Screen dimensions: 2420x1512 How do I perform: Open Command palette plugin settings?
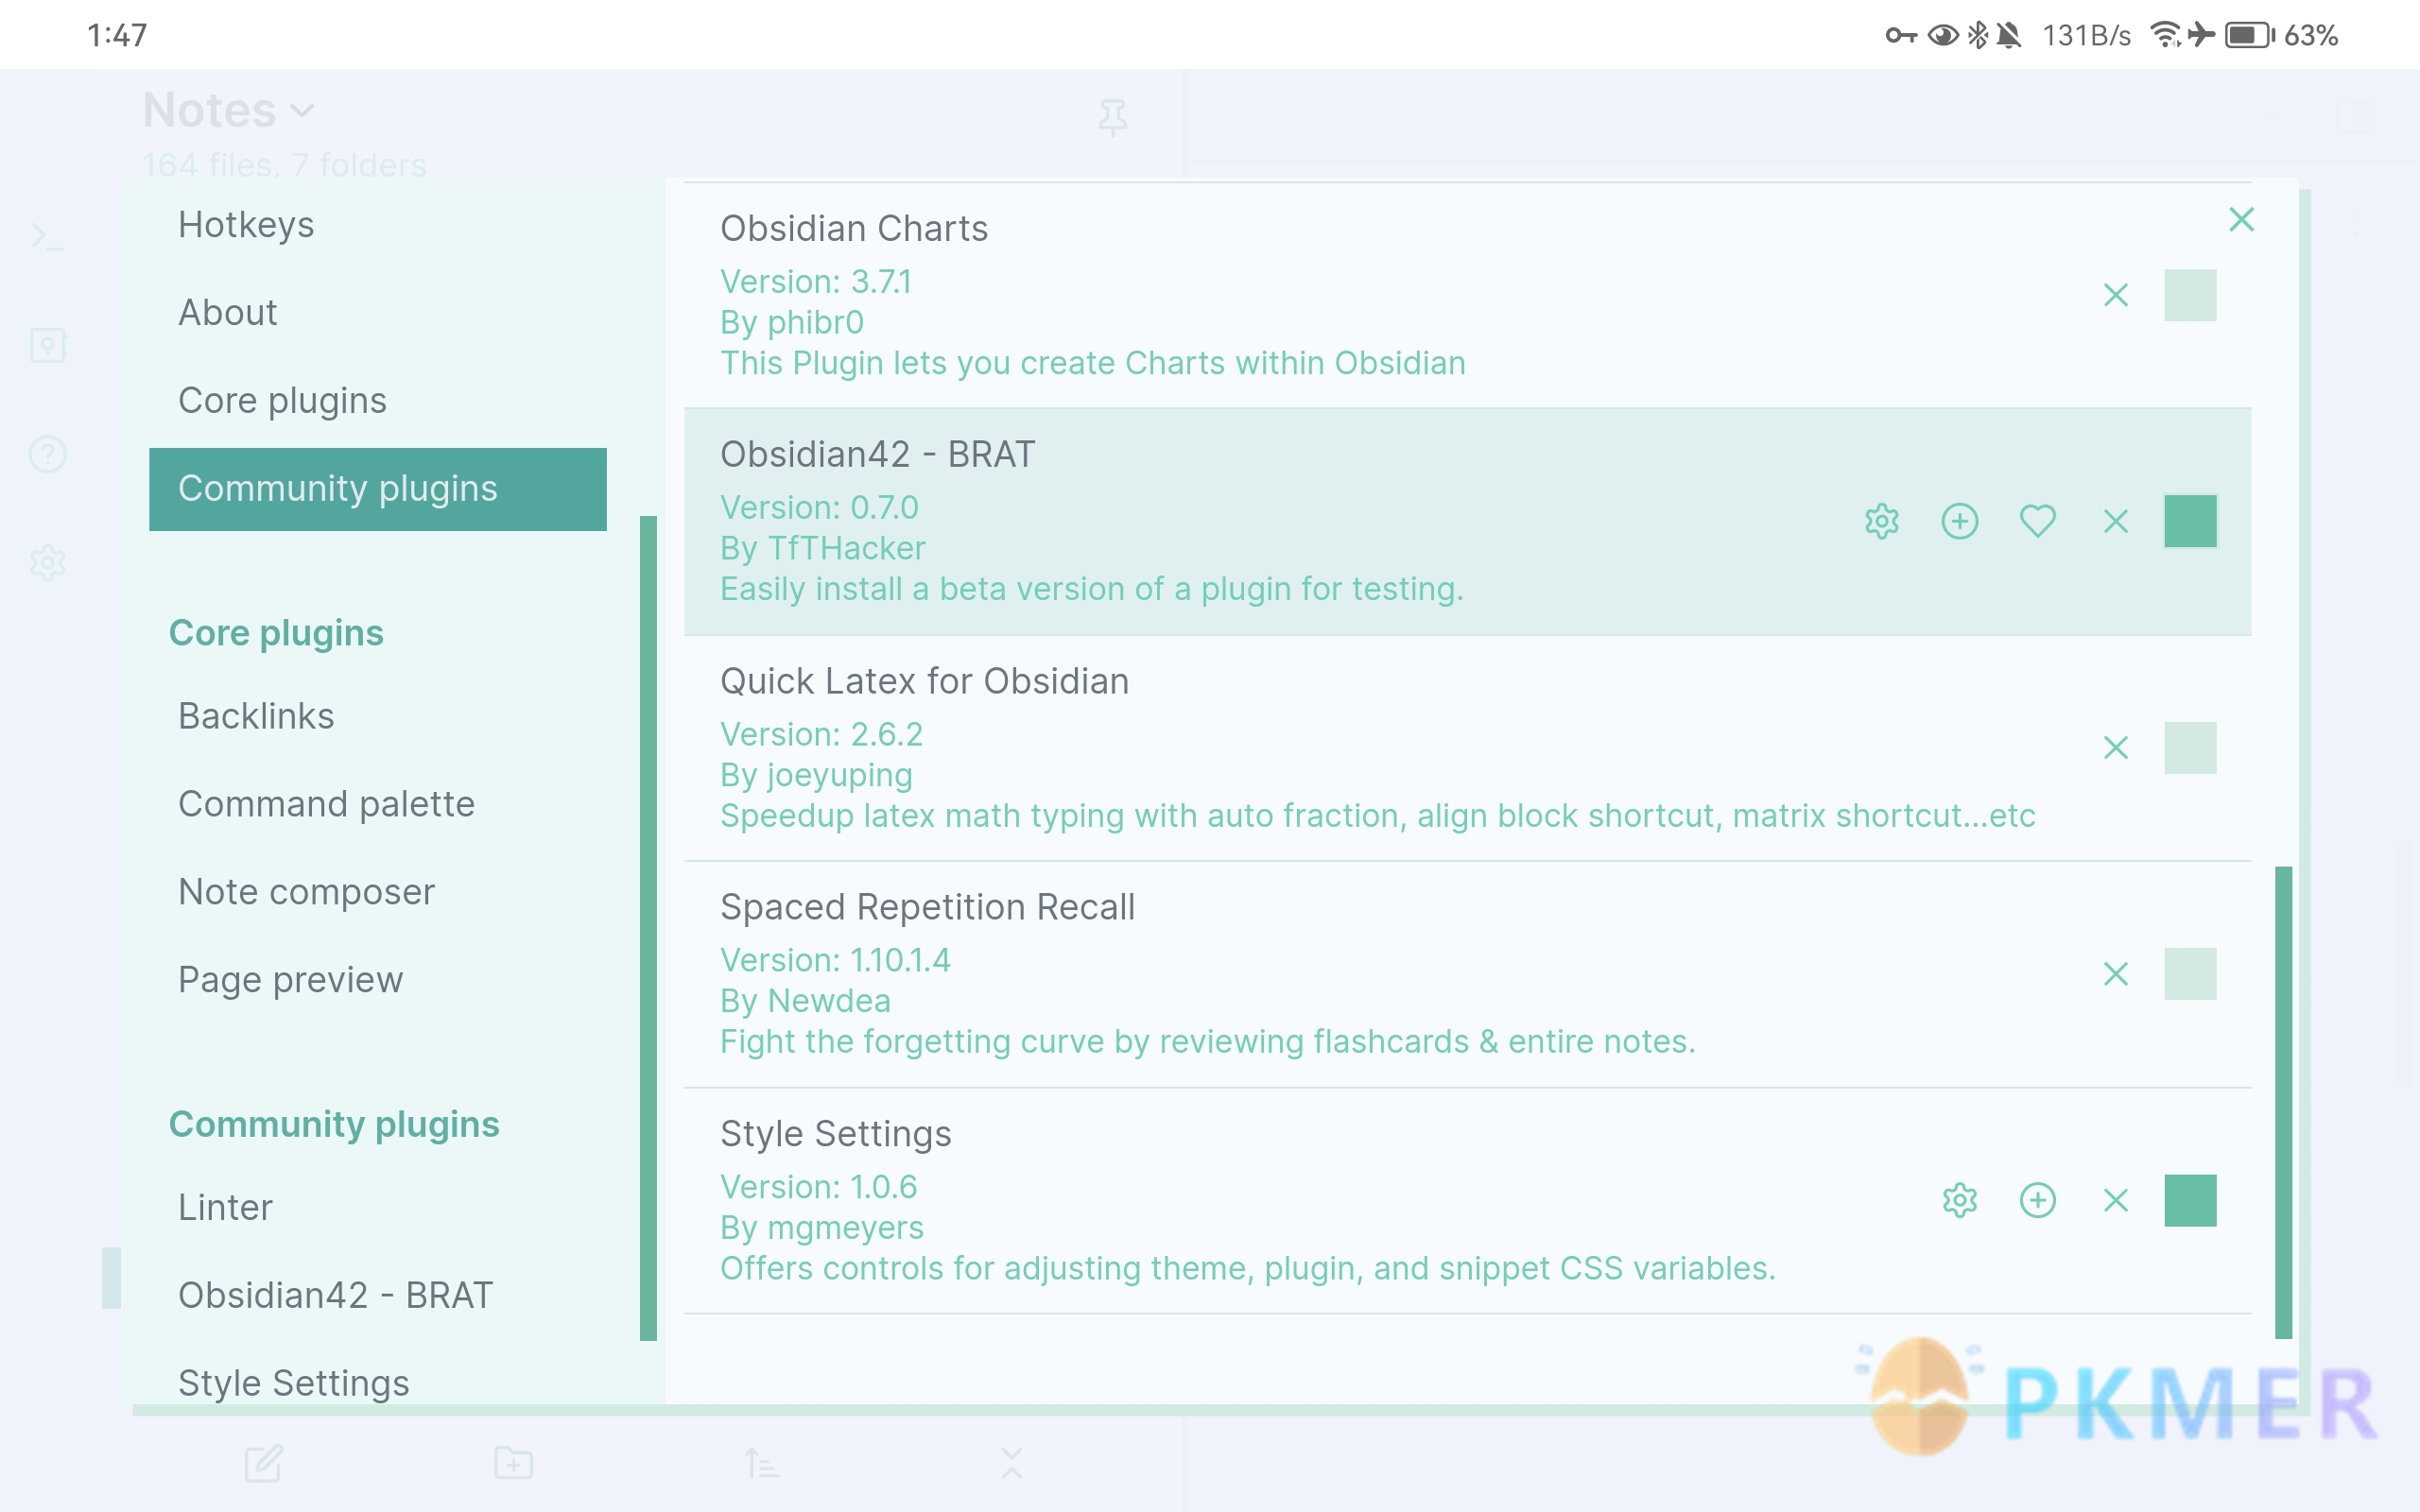pyautogui.click(x=378, y=804)
